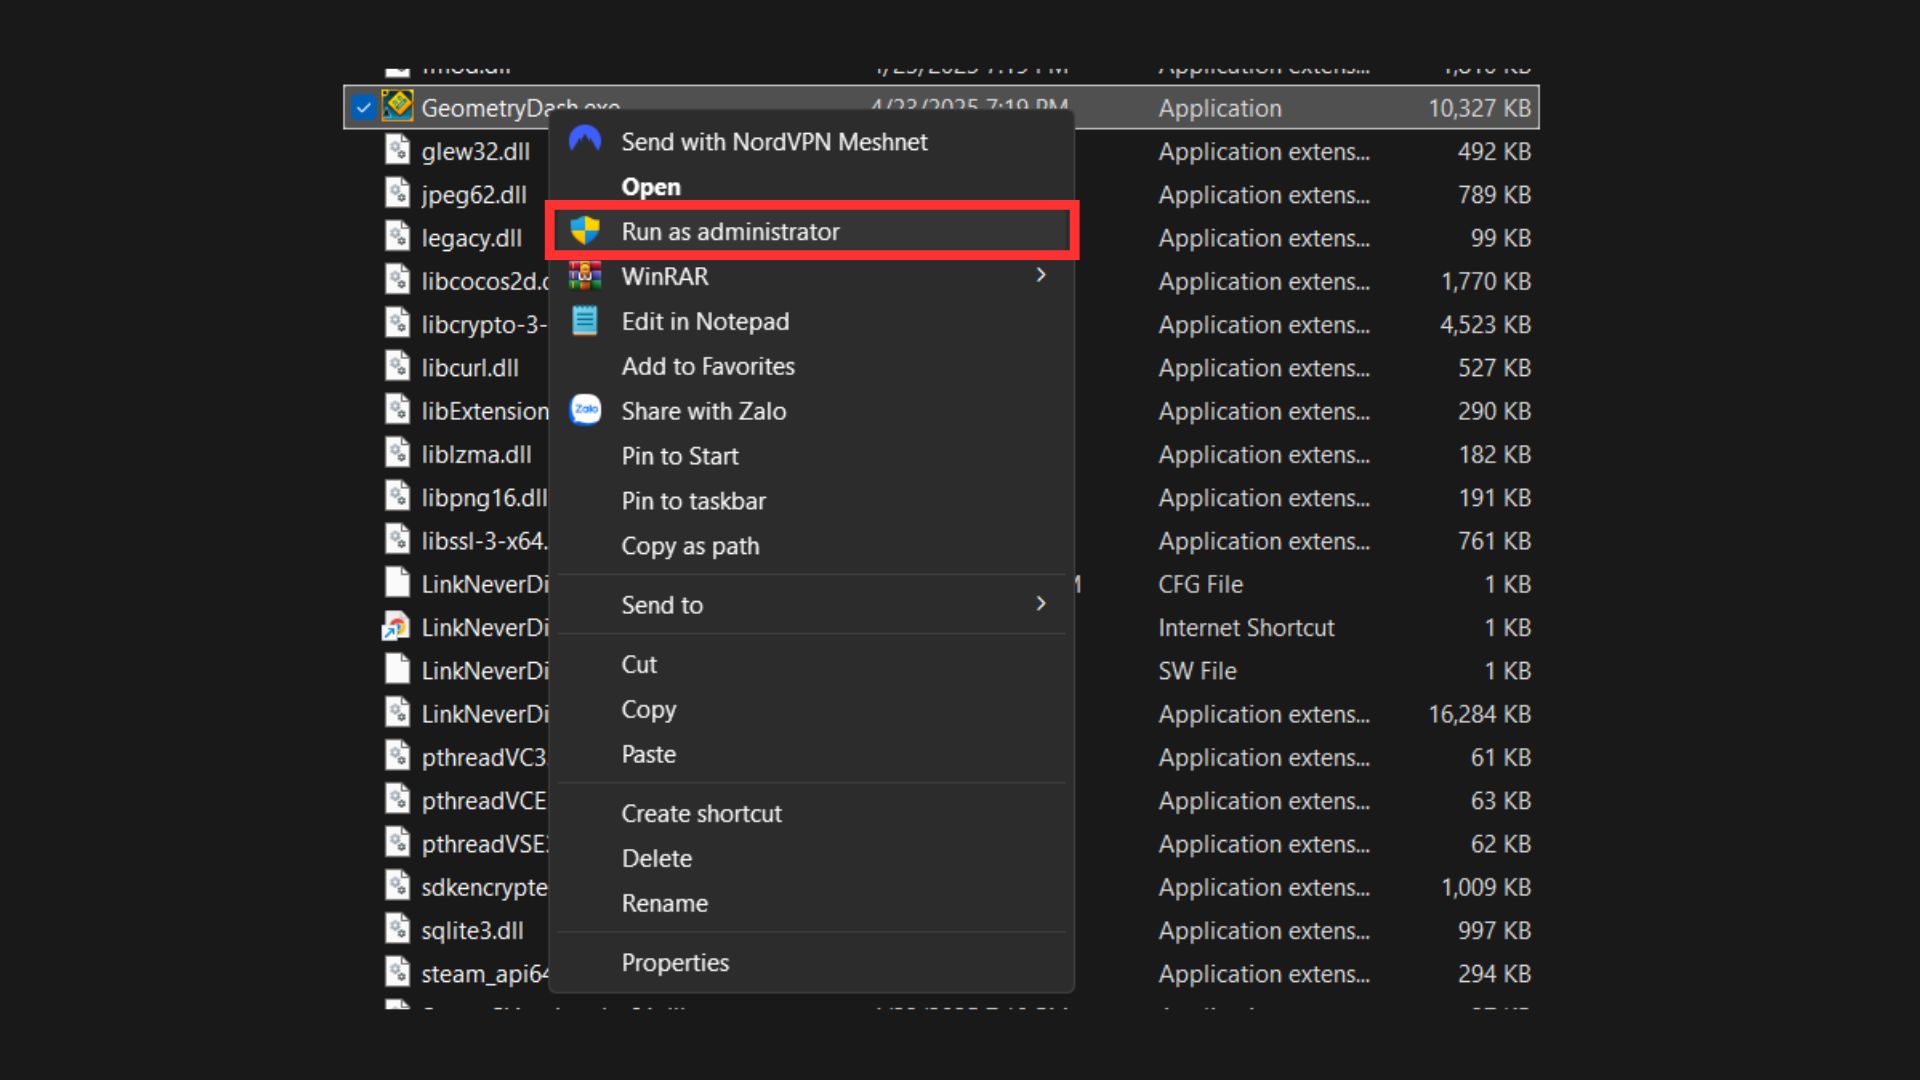Click the Internet Shortcut type cell
The image size is (1920, 1080).
tap(1246, 627)
